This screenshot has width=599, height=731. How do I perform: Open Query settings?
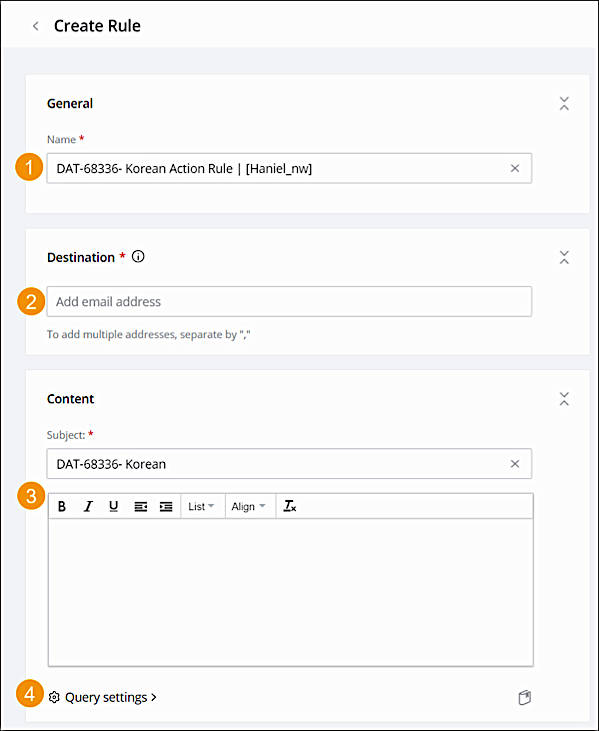coord(111,697)
